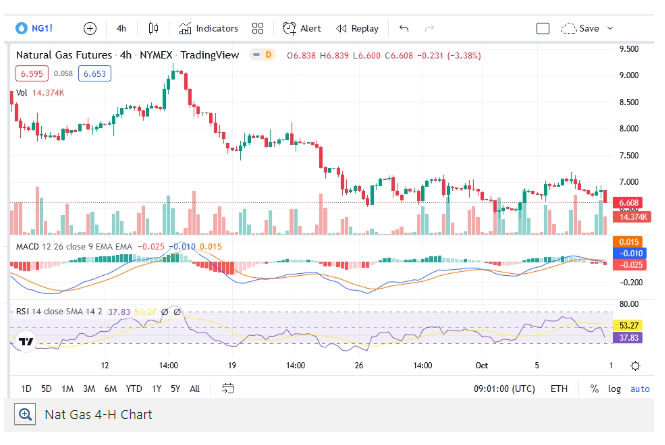Toggle auto scale mode
This screenshot has height=445, width=665.
(x=640, y=389)
